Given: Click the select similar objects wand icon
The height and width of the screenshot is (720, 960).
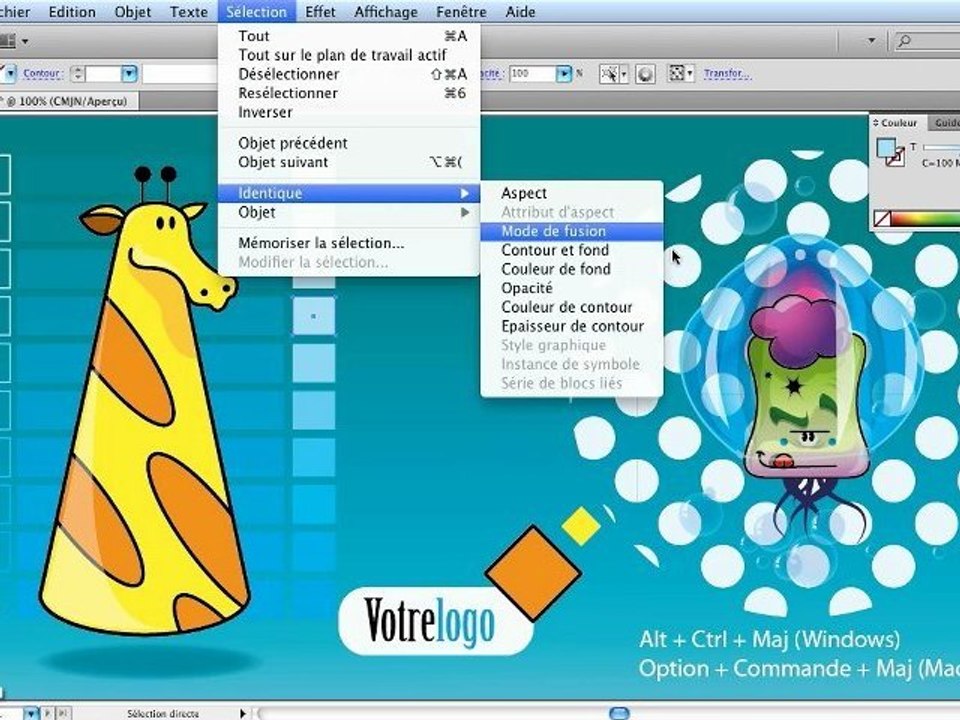Looking at the screenshot, I should pyautogui.click(x=608, y=74).
